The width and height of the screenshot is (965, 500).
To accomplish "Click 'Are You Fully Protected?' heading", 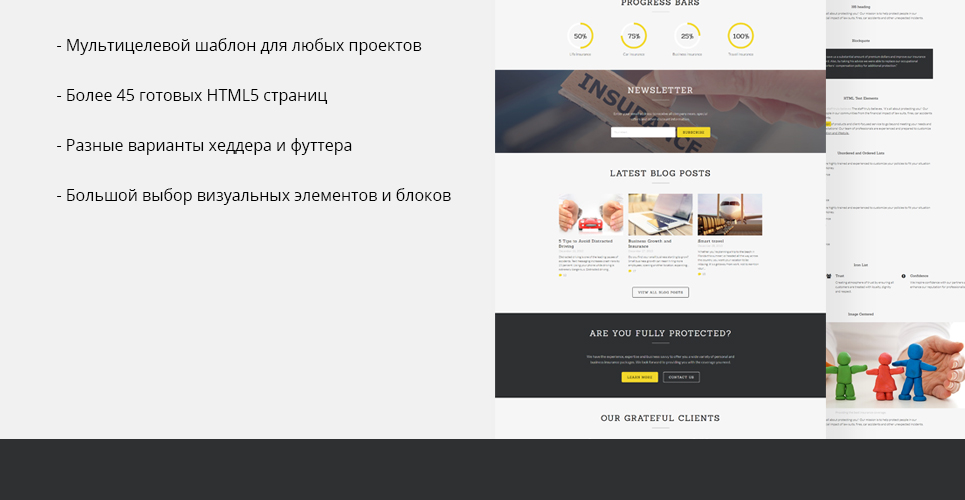I will (x=660, y=334).
